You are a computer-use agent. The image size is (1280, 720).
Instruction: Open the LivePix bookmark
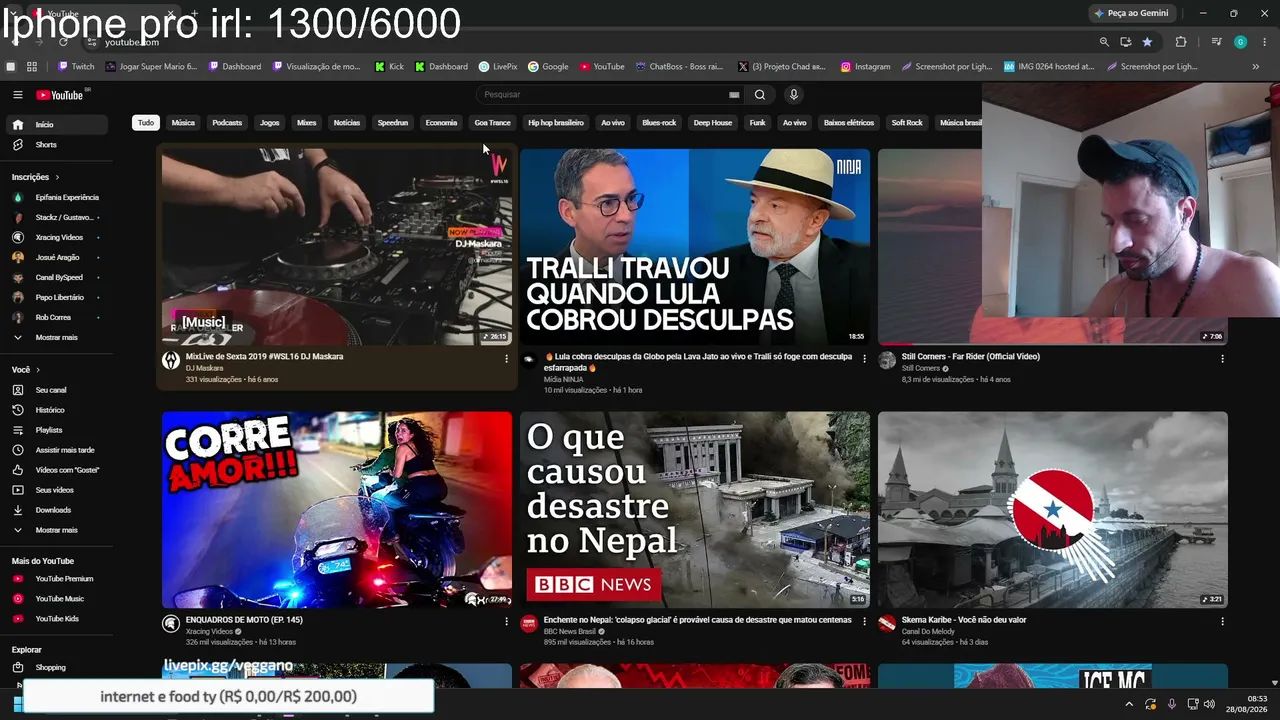pos(498,67)
